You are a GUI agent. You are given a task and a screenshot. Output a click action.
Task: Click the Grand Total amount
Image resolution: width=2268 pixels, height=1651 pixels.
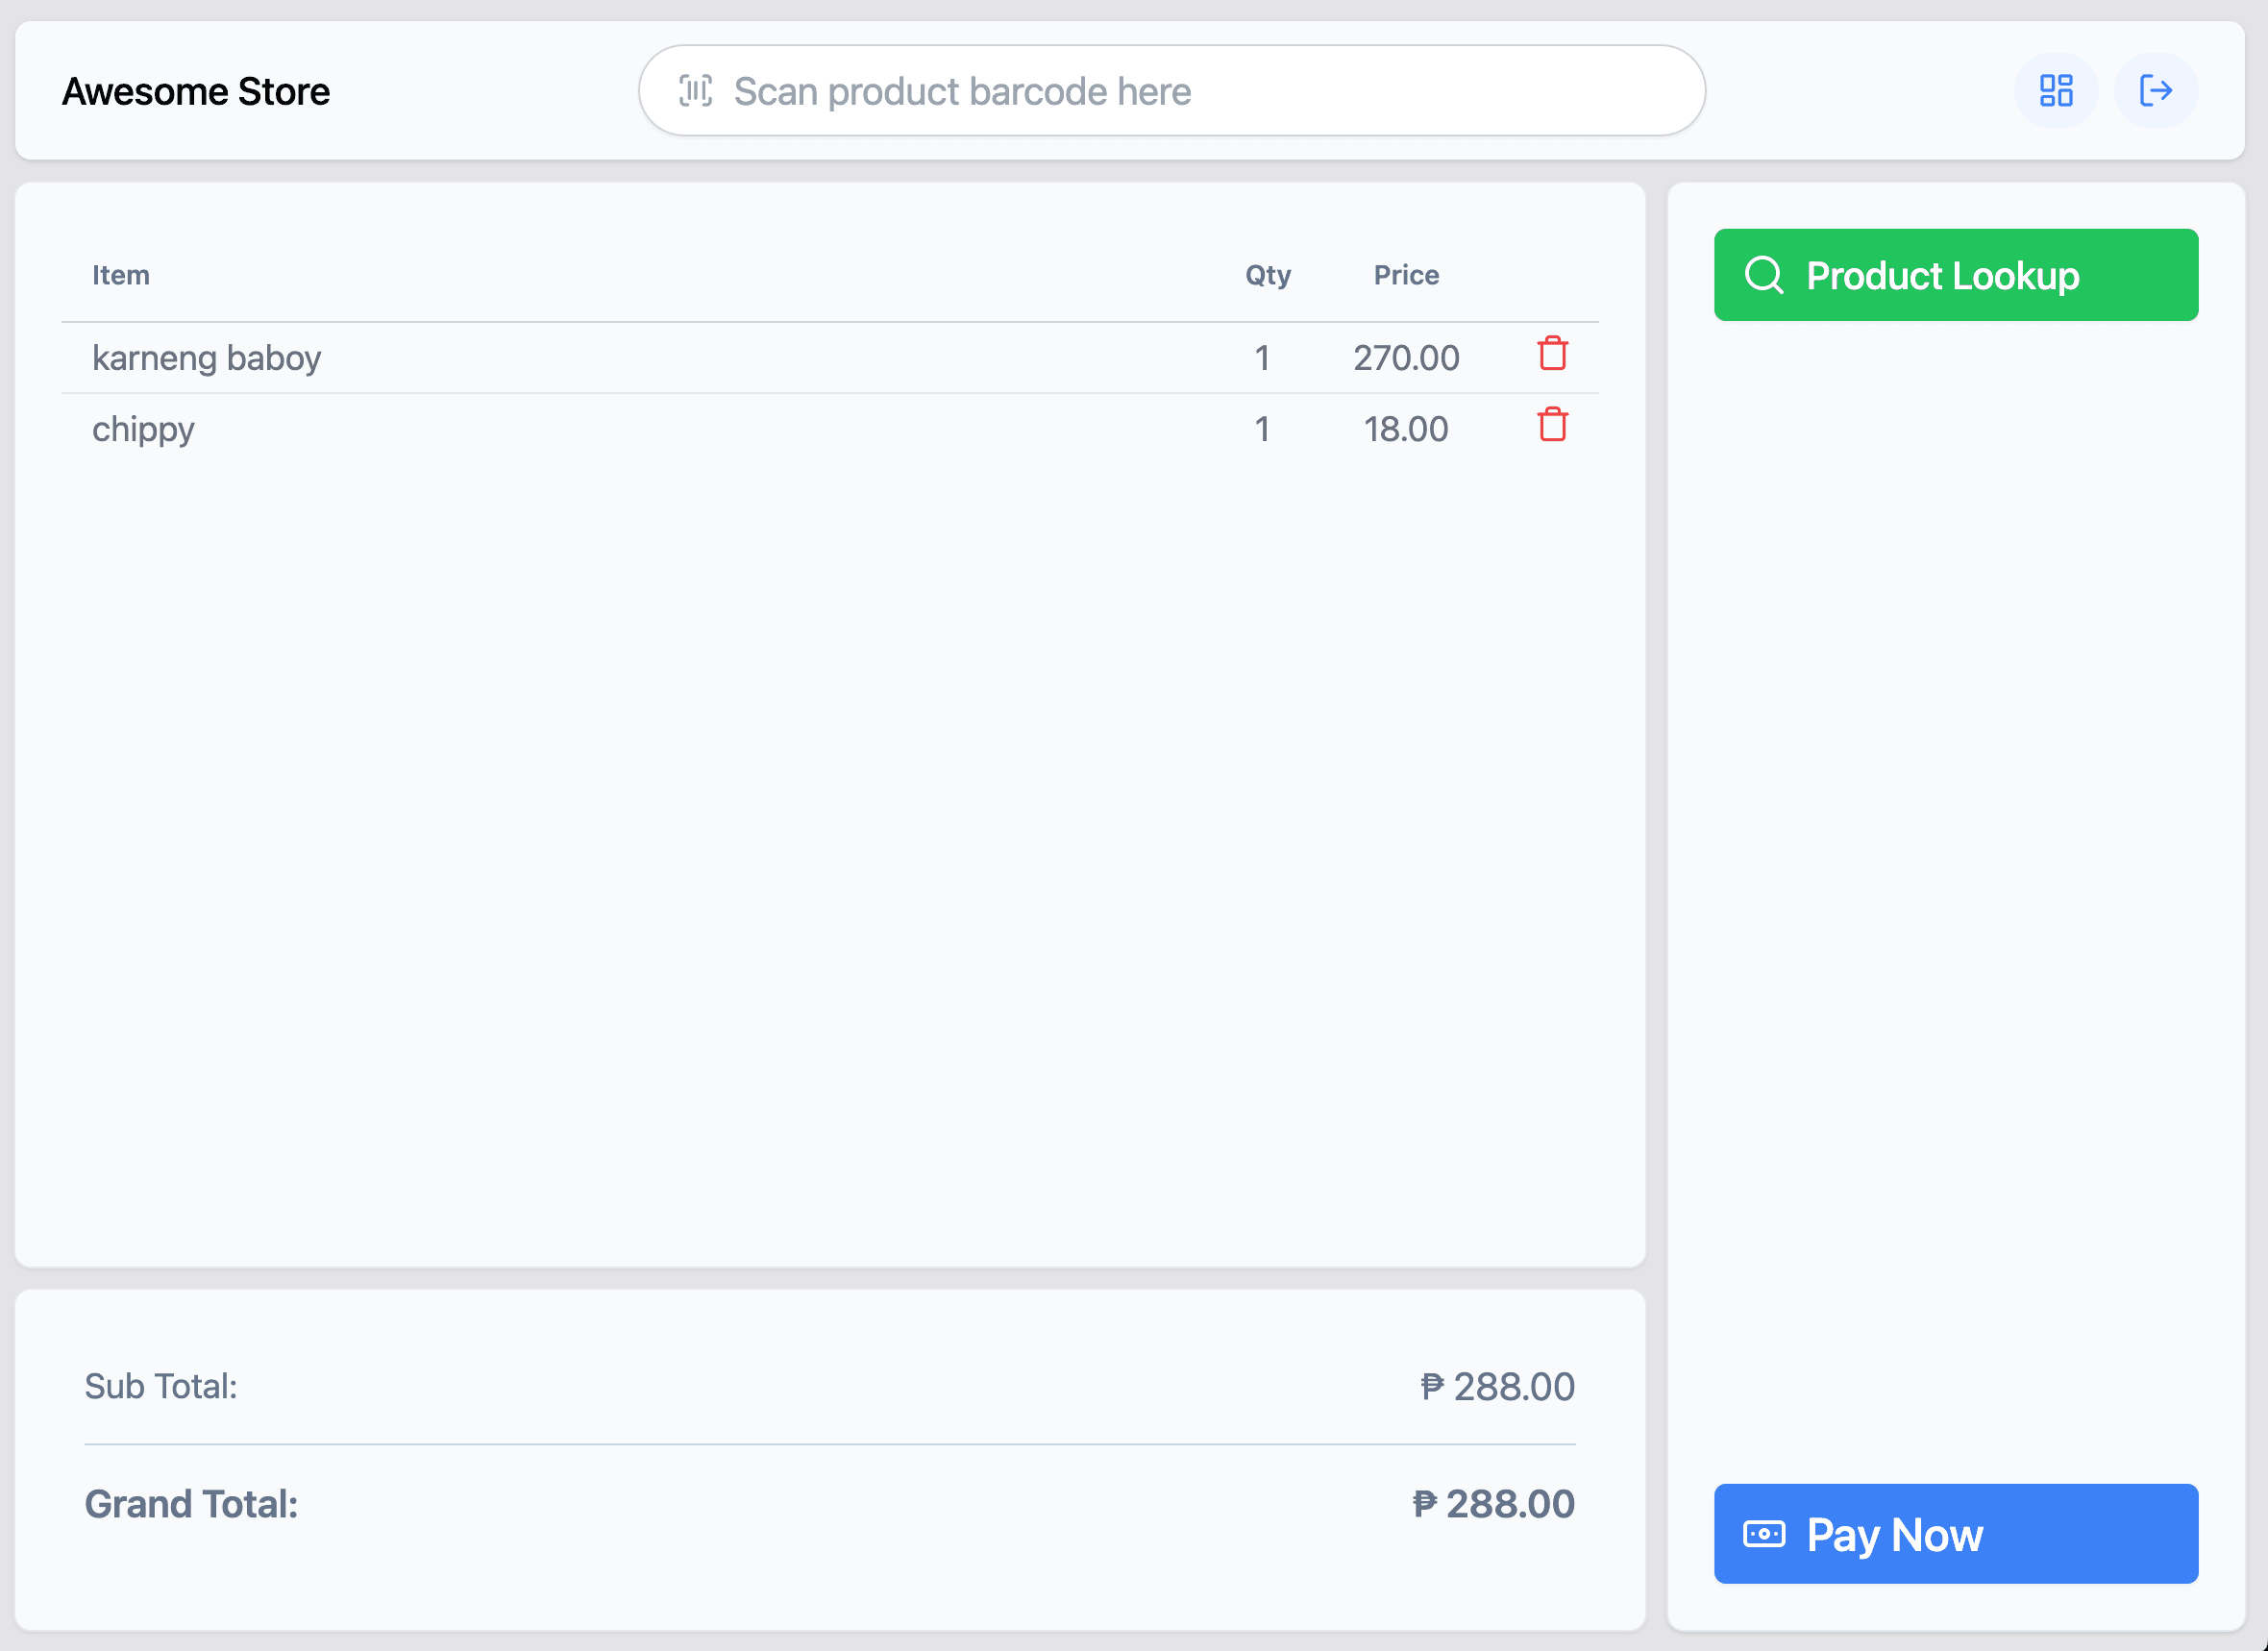(x=1493, y=1504)
